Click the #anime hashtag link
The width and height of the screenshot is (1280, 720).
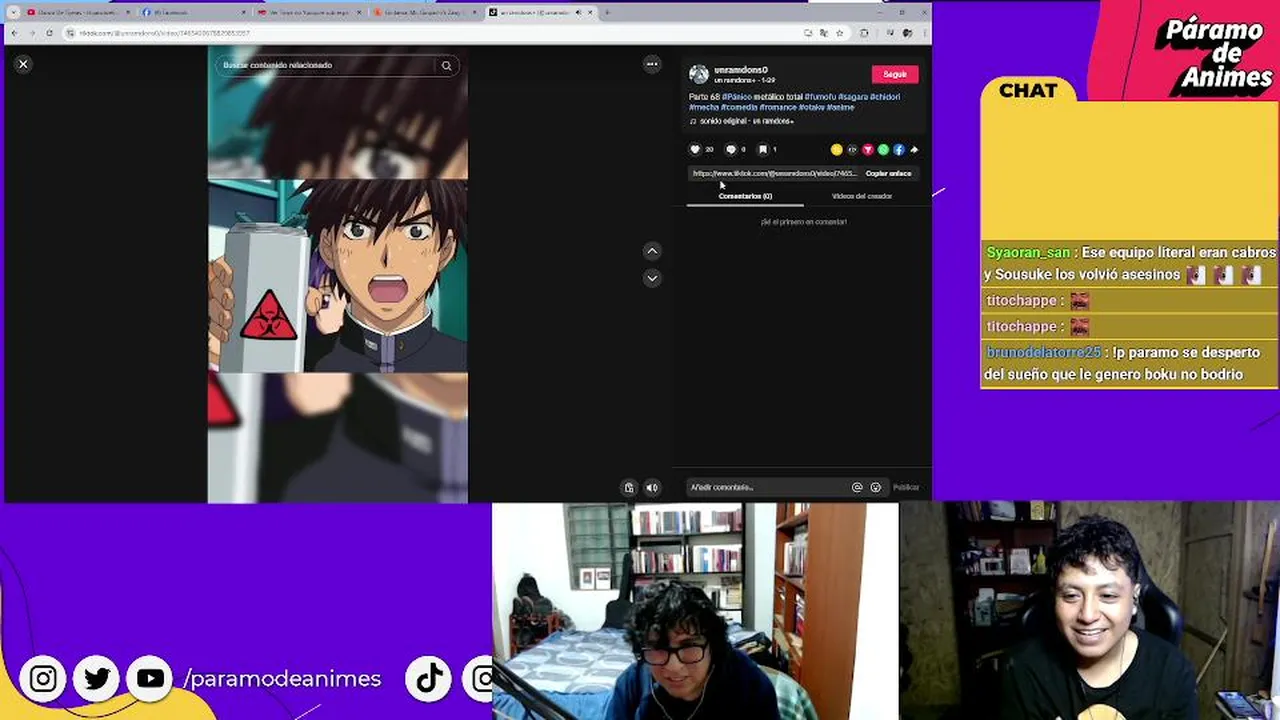point(840,107)
